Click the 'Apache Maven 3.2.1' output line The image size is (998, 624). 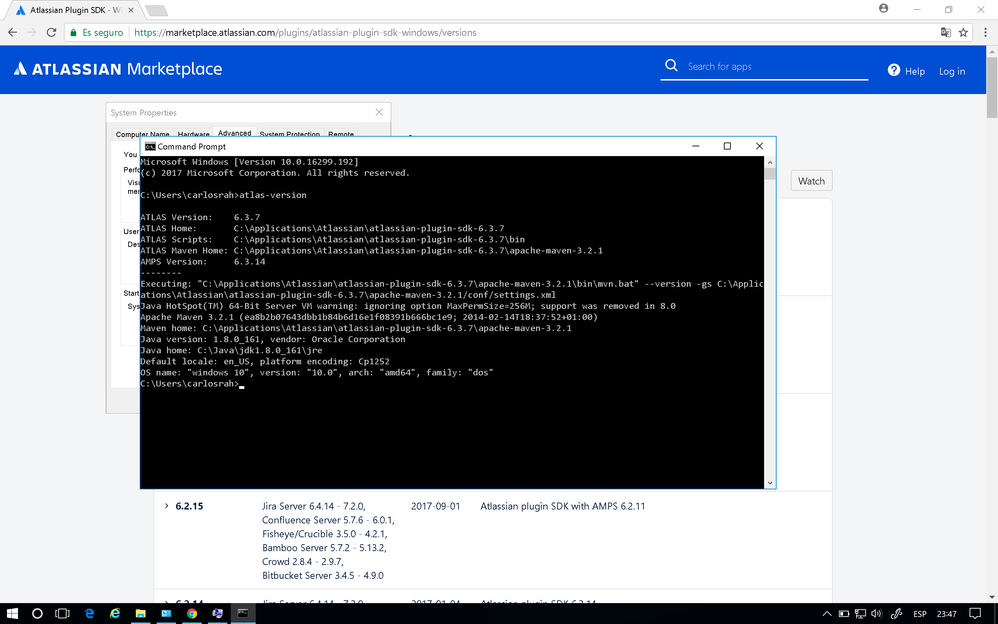[369, 317]
